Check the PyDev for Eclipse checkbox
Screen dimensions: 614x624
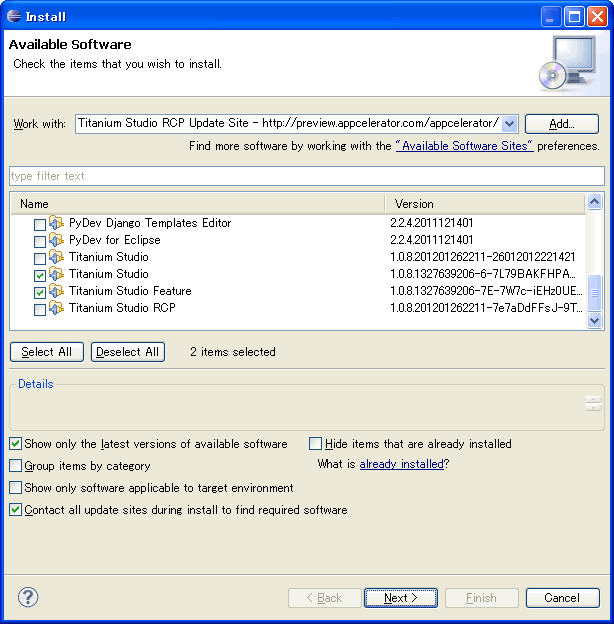(40, 242)
